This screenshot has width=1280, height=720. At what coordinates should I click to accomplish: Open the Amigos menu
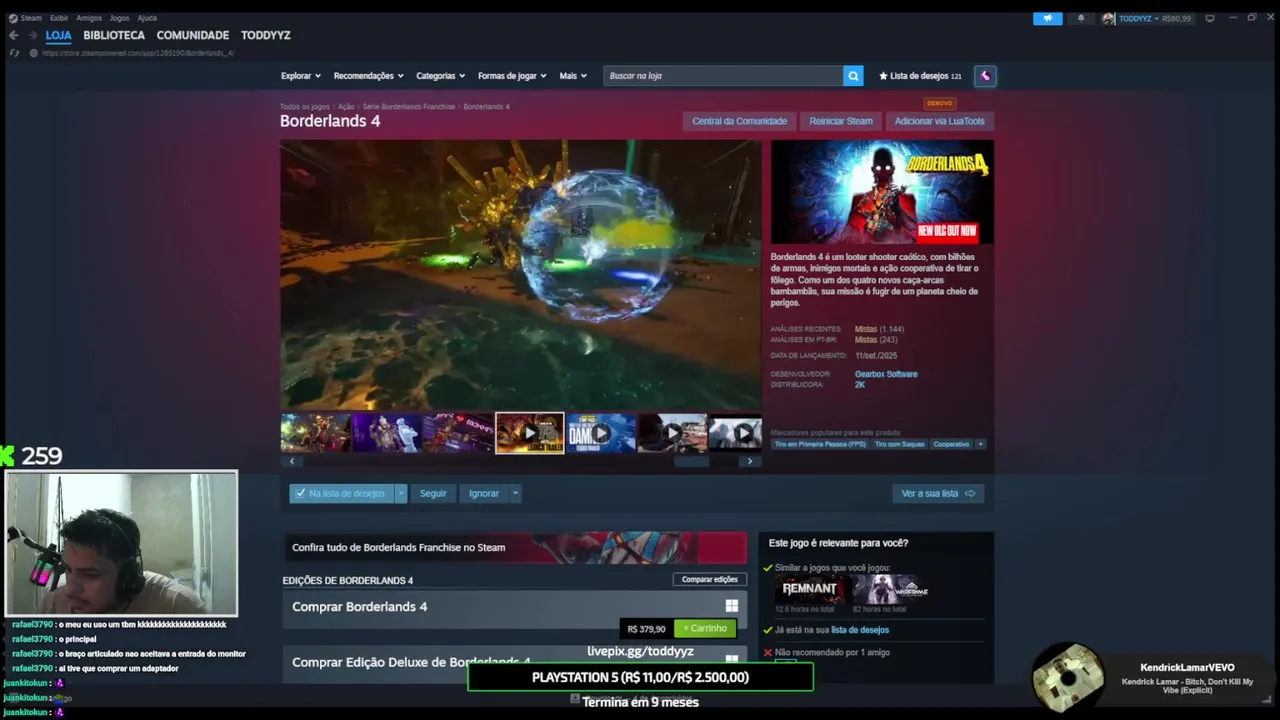(x=89, y=18)
